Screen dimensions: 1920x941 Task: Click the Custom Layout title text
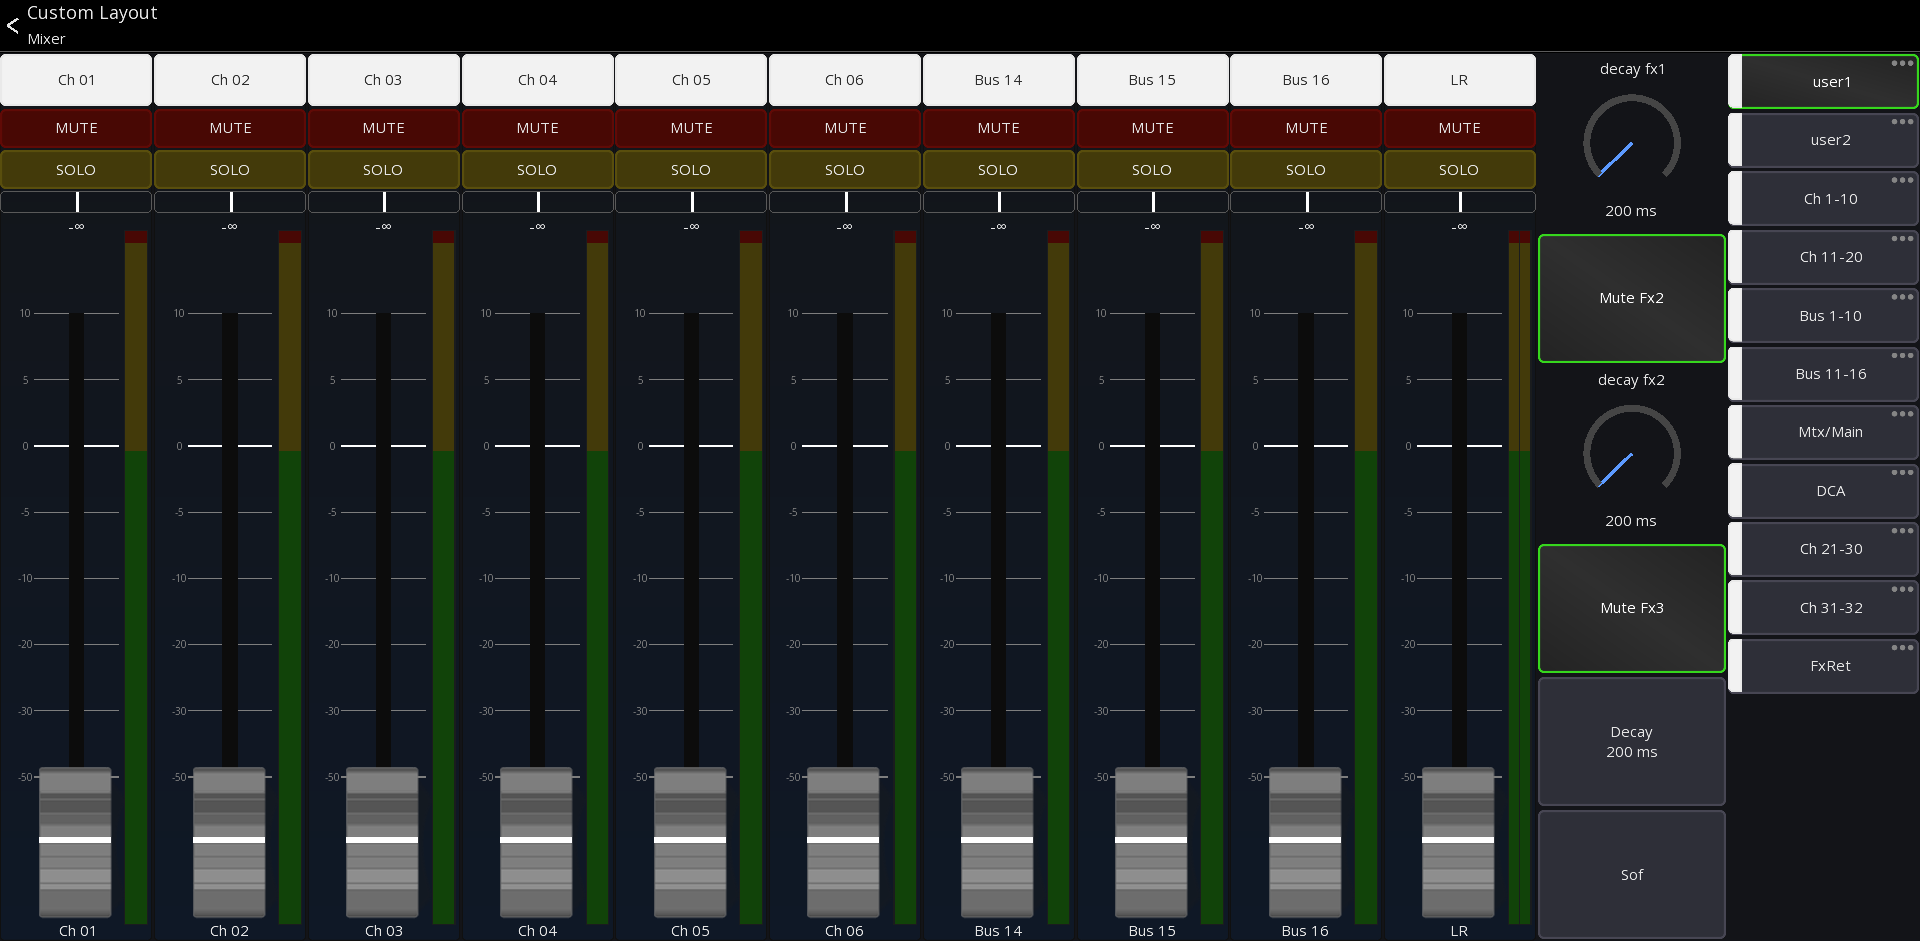coord(92,13)
